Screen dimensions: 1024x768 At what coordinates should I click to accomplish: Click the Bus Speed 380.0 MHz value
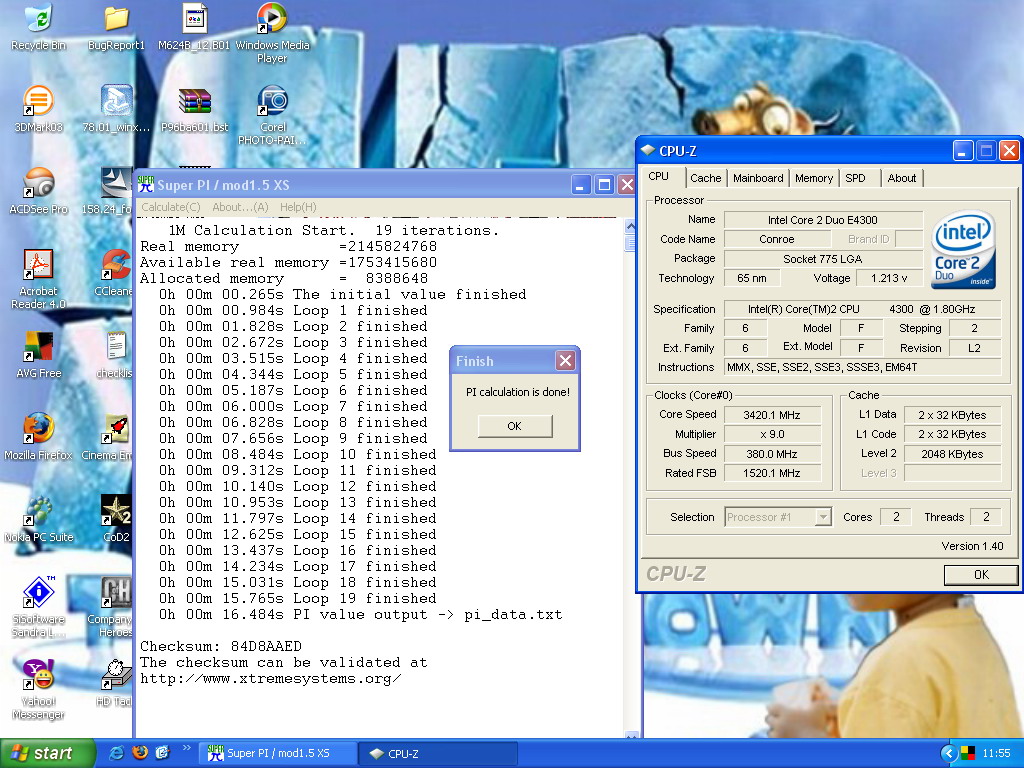point(772,454)
